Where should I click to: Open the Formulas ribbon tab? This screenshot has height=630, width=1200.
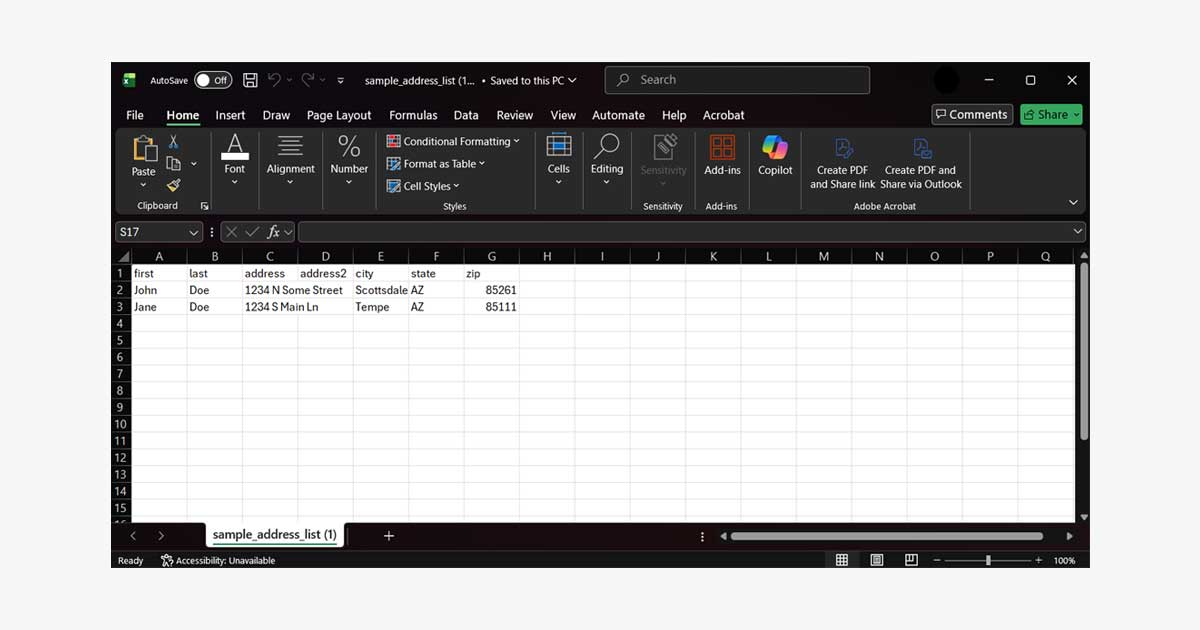(x=413, y=115)
